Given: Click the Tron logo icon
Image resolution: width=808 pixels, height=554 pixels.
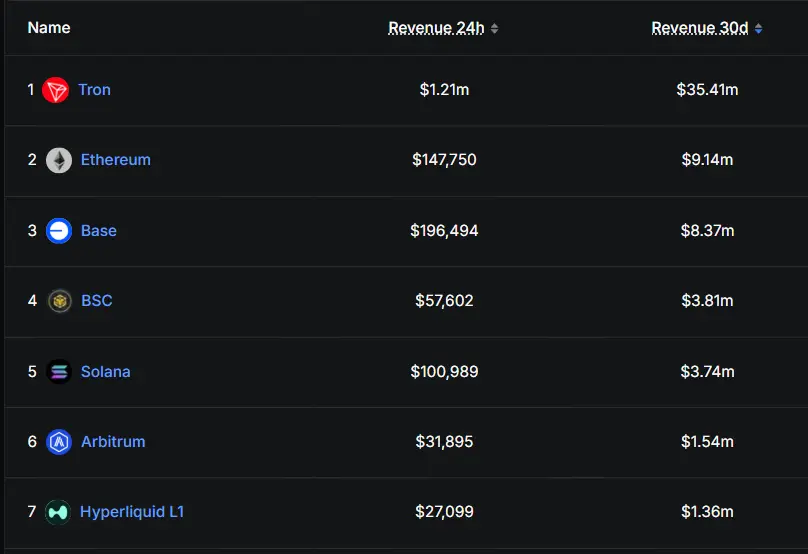Looking at the screenshot, I should tap(55, 90).
